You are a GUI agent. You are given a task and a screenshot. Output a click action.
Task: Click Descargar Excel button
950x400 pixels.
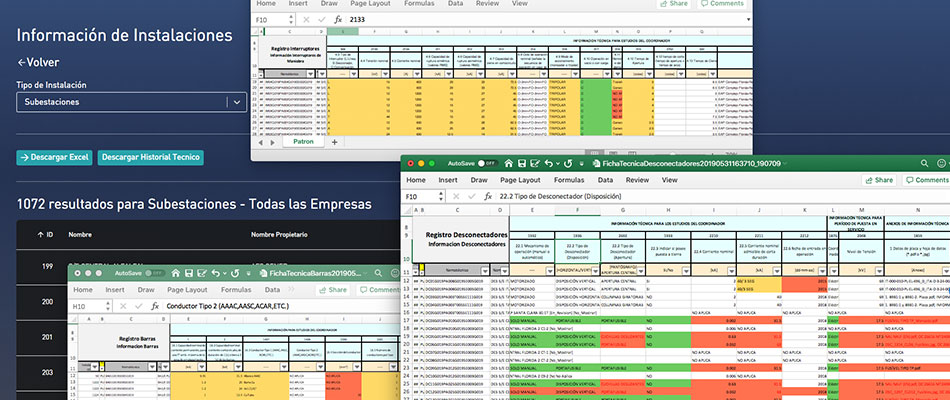(x=54, y=158)
